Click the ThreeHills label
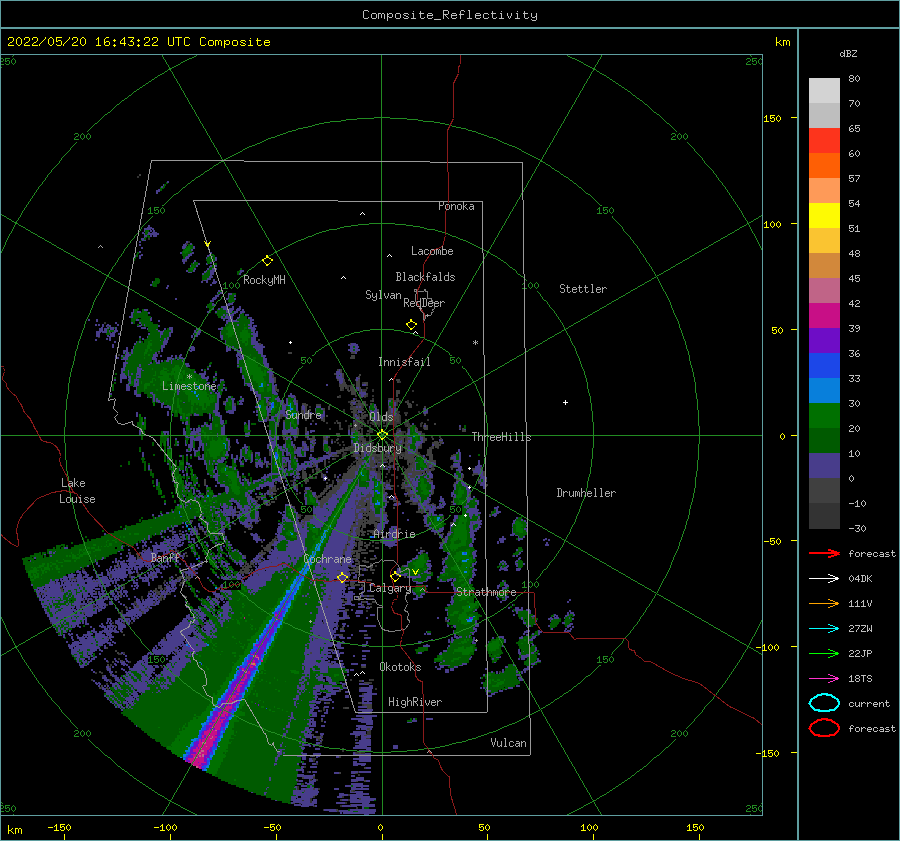Screen dimensions: 900x841 501,437
